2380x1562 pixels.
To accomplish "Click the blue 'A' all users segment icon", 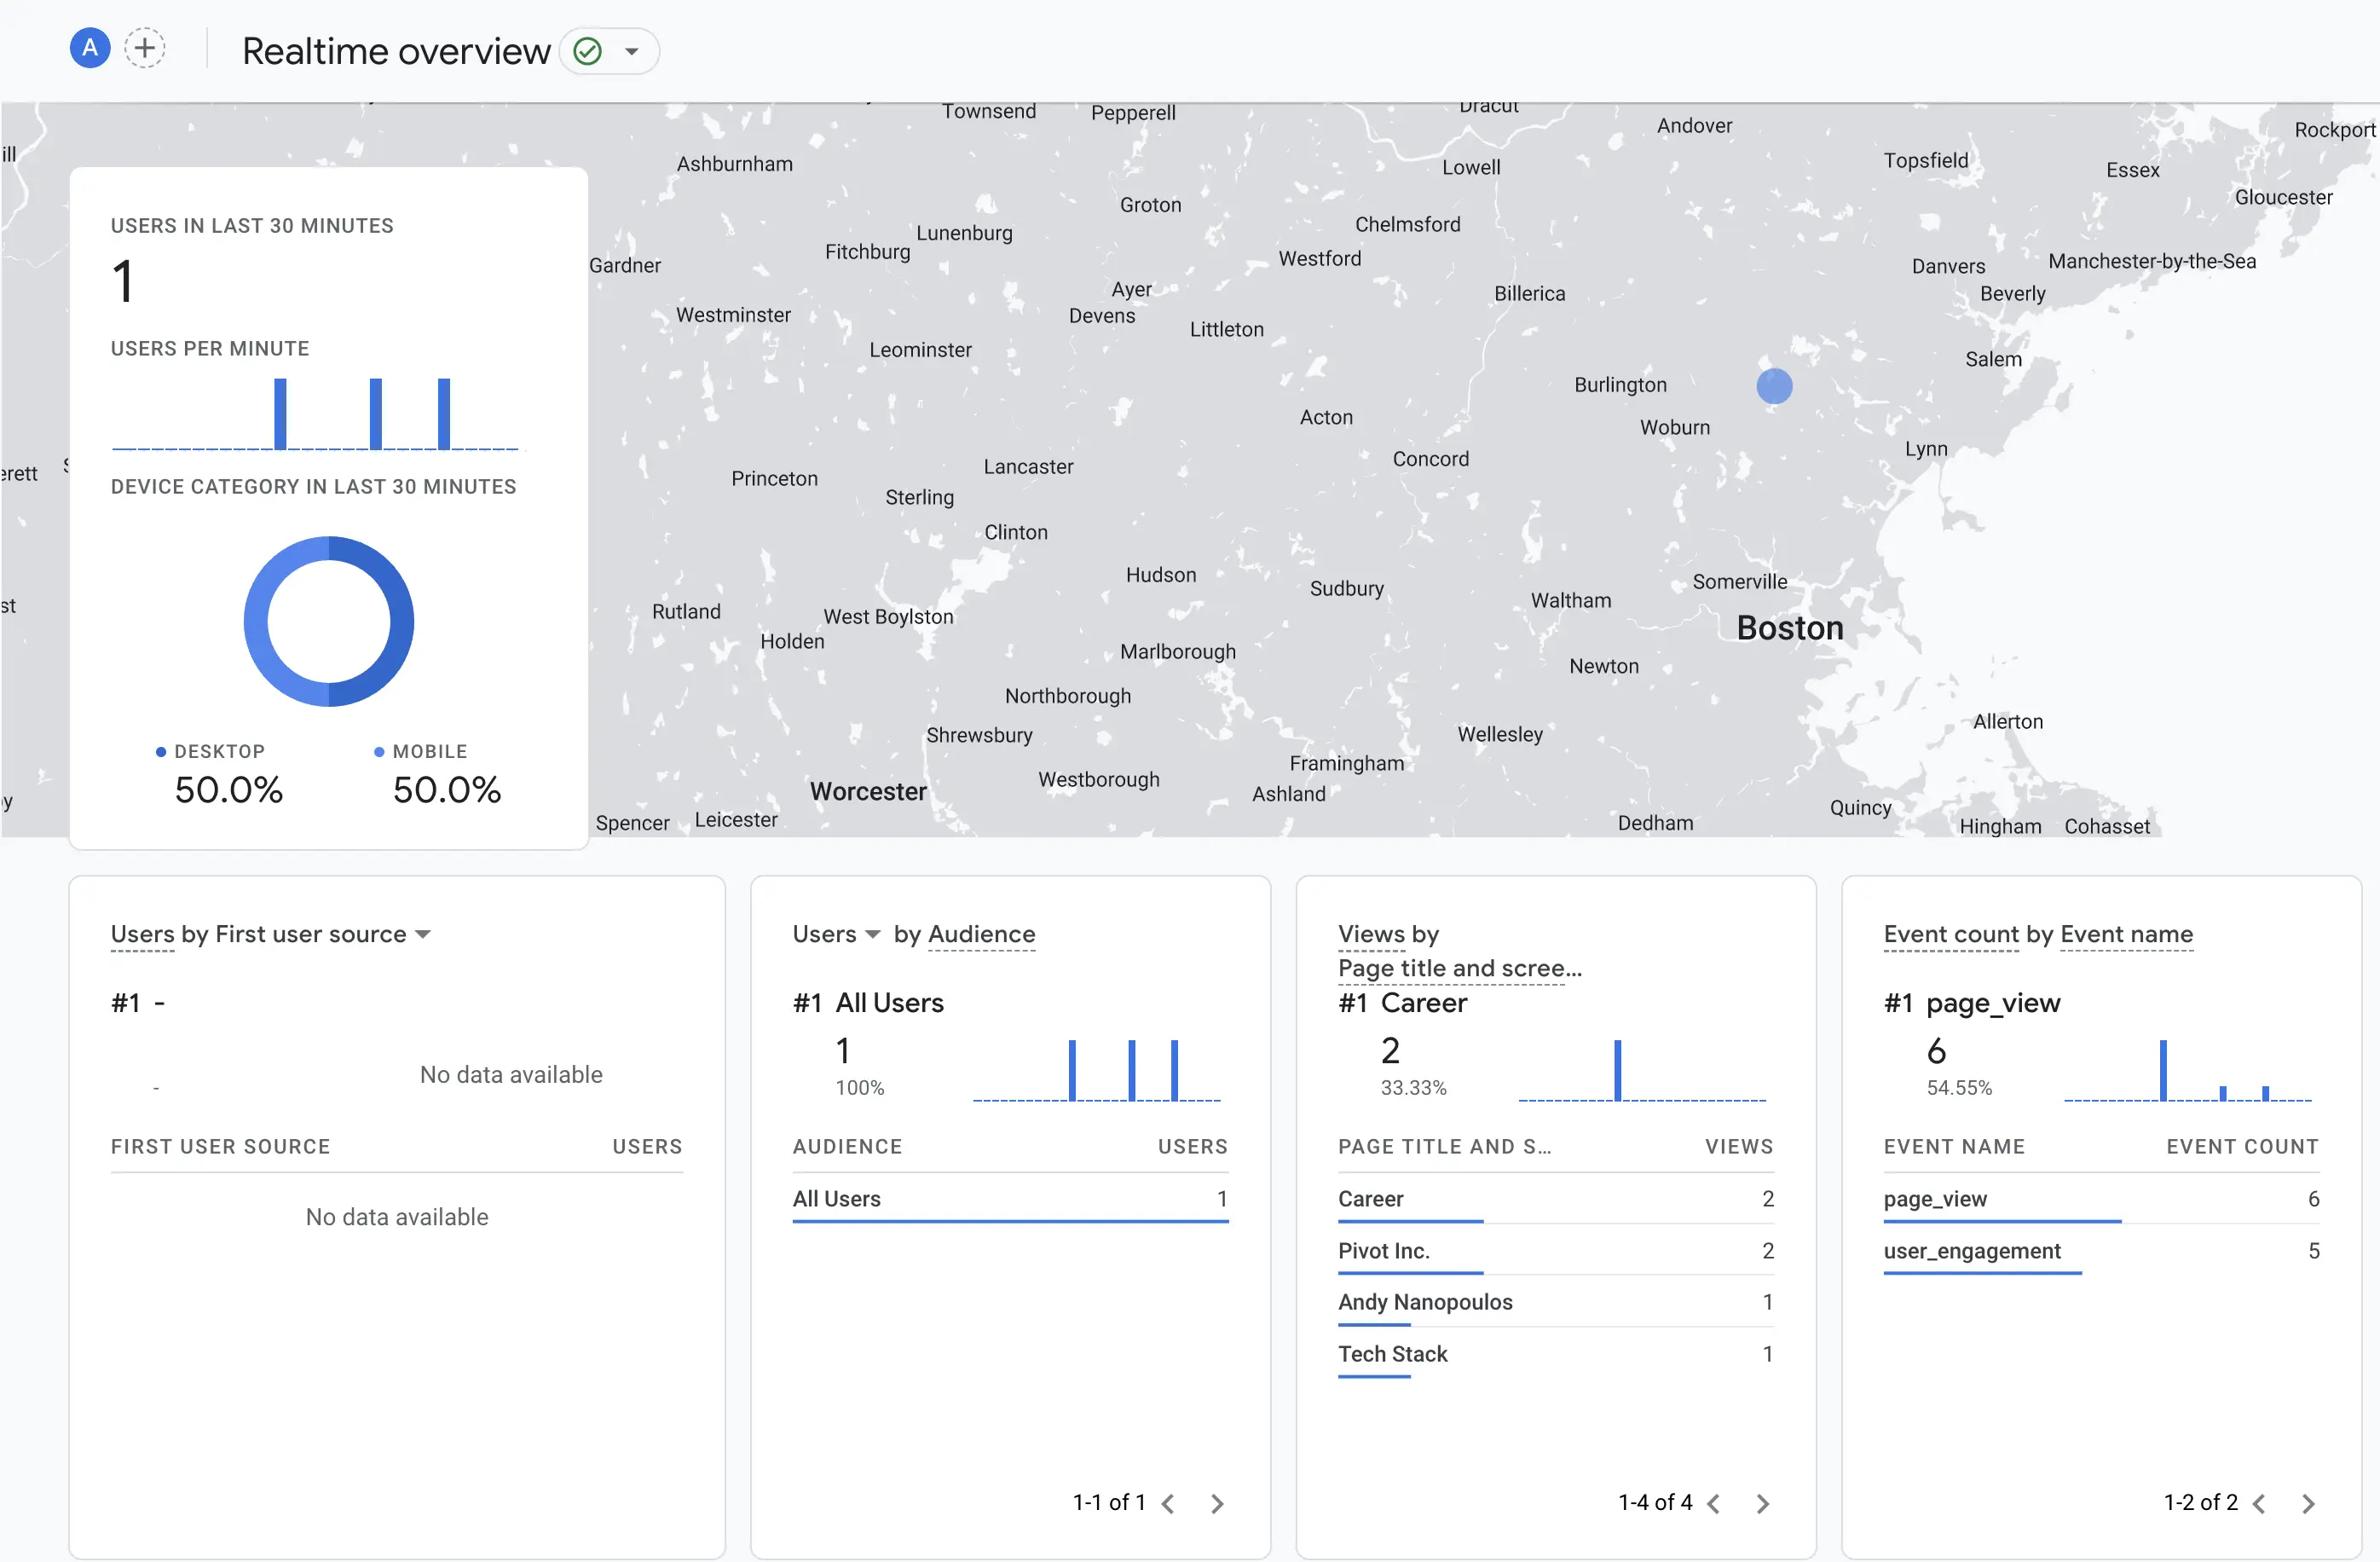I will (x=90, y=48).
